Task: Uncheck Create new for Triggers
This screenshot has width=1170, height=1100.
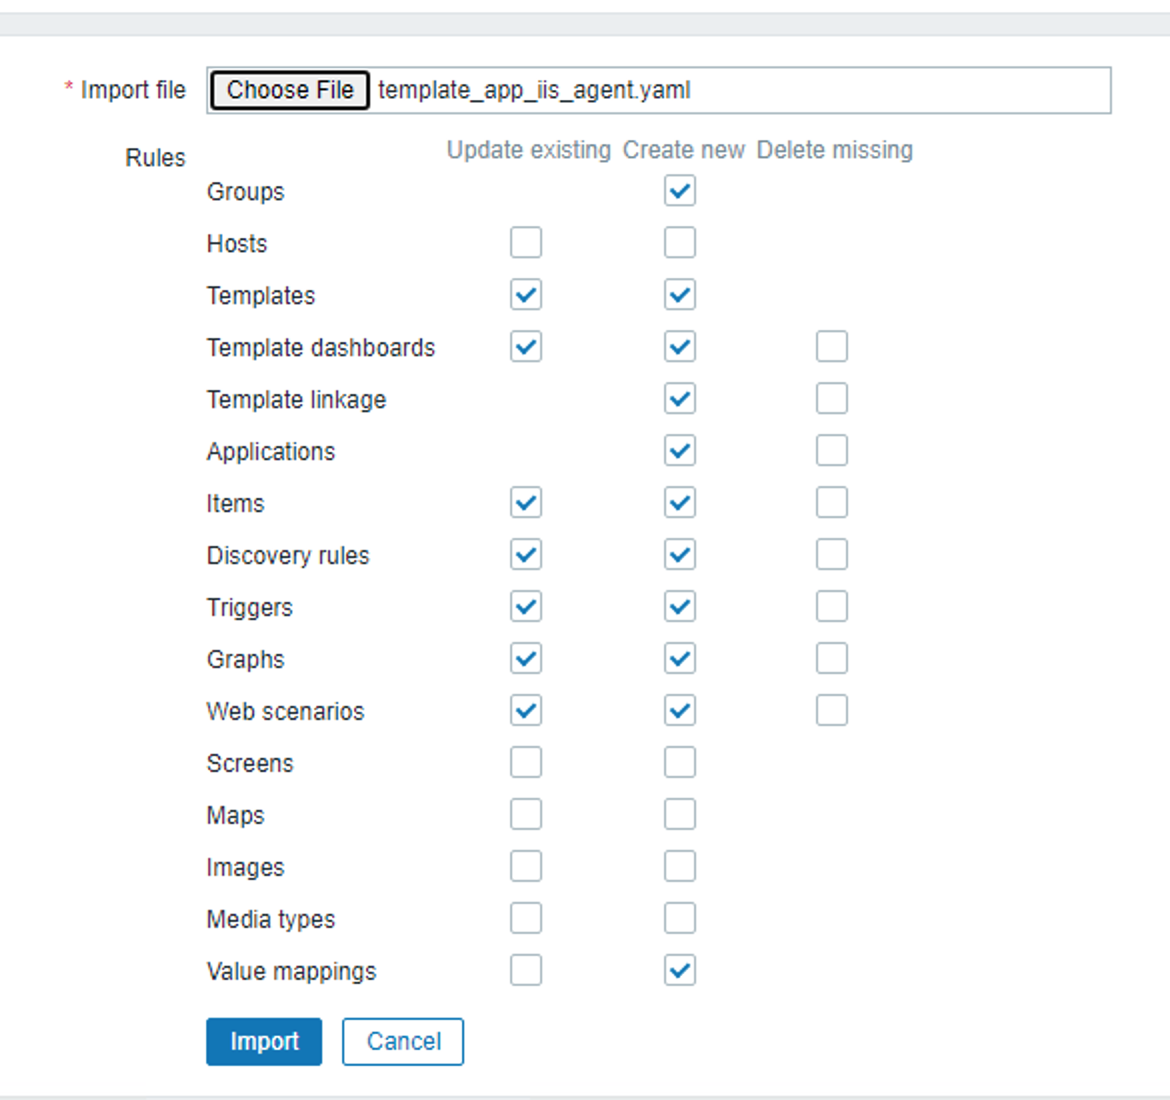Action: click(x=680, y=607)
